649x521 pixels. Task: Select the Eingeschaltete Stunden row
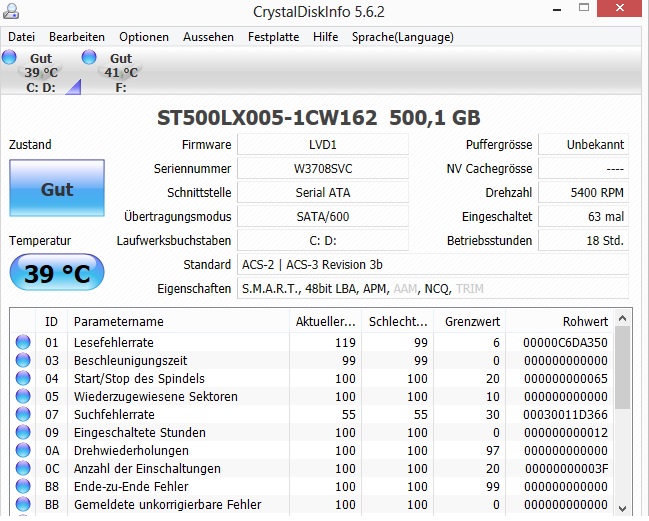click(312, 432)
